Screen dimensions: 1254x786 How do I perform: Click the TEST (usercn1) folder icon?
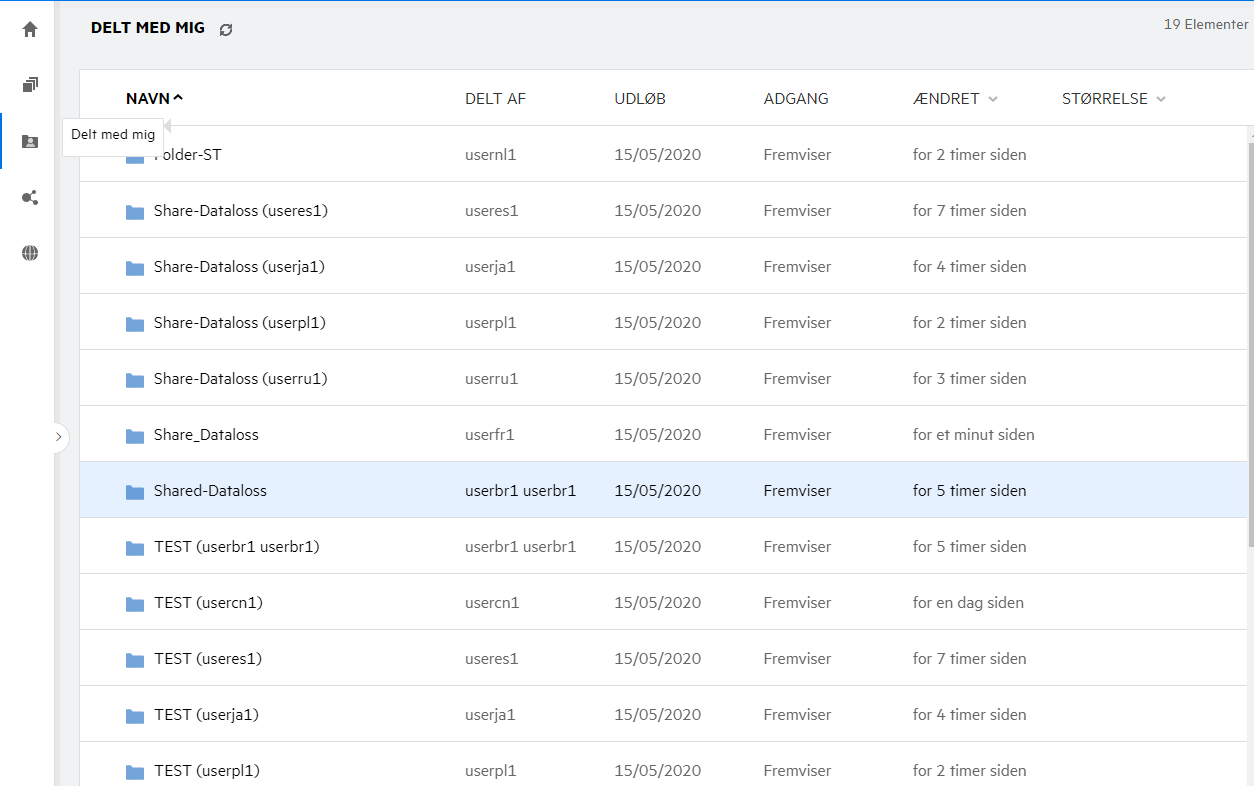(135, 604)
